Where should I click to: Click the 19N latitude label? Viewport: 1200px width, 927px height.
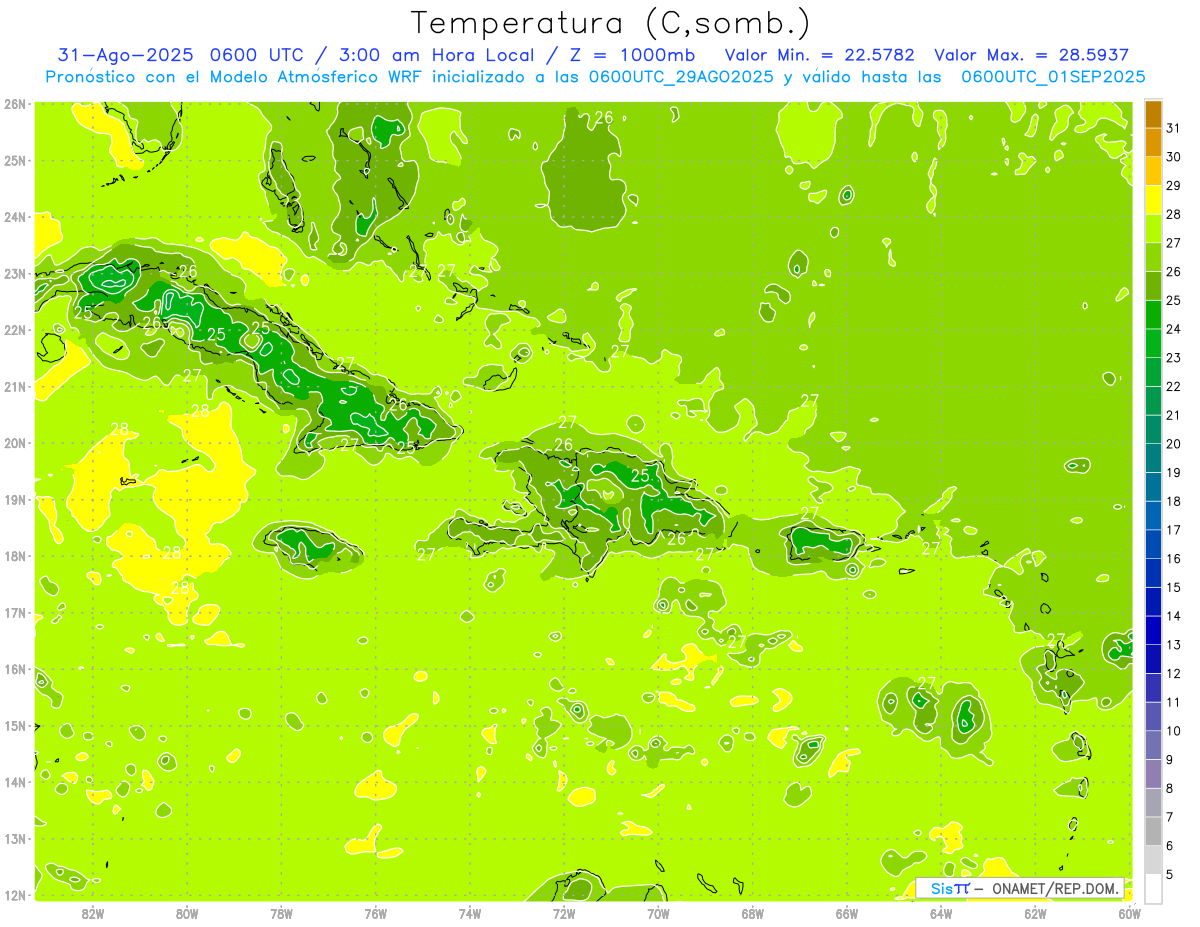(14, 500)
